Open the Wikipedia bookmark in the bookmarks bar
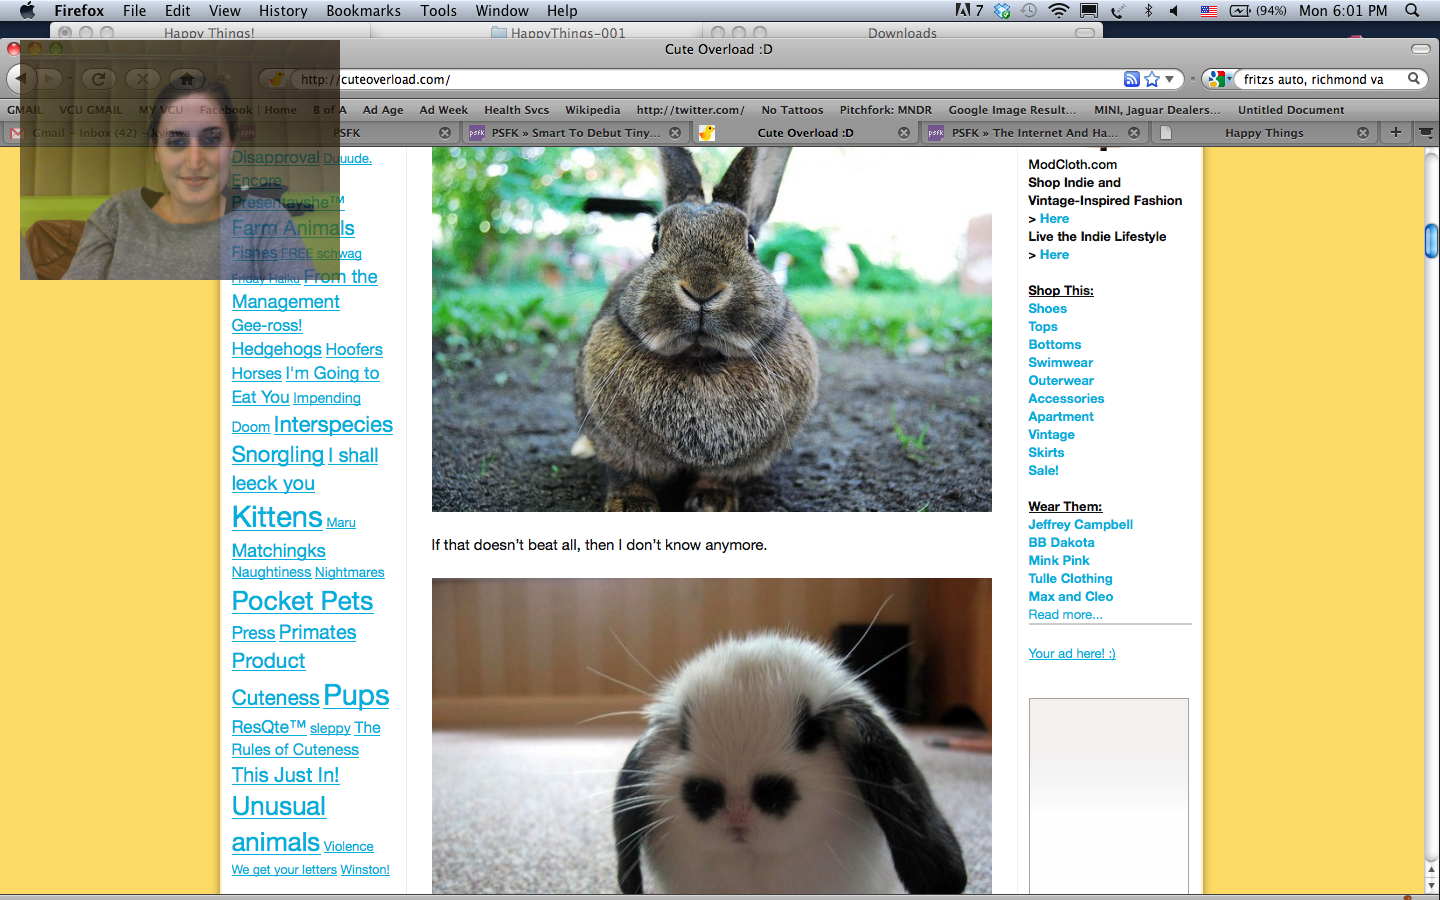The height and width of the screenshot is (900, 1440). coord(592,110)
